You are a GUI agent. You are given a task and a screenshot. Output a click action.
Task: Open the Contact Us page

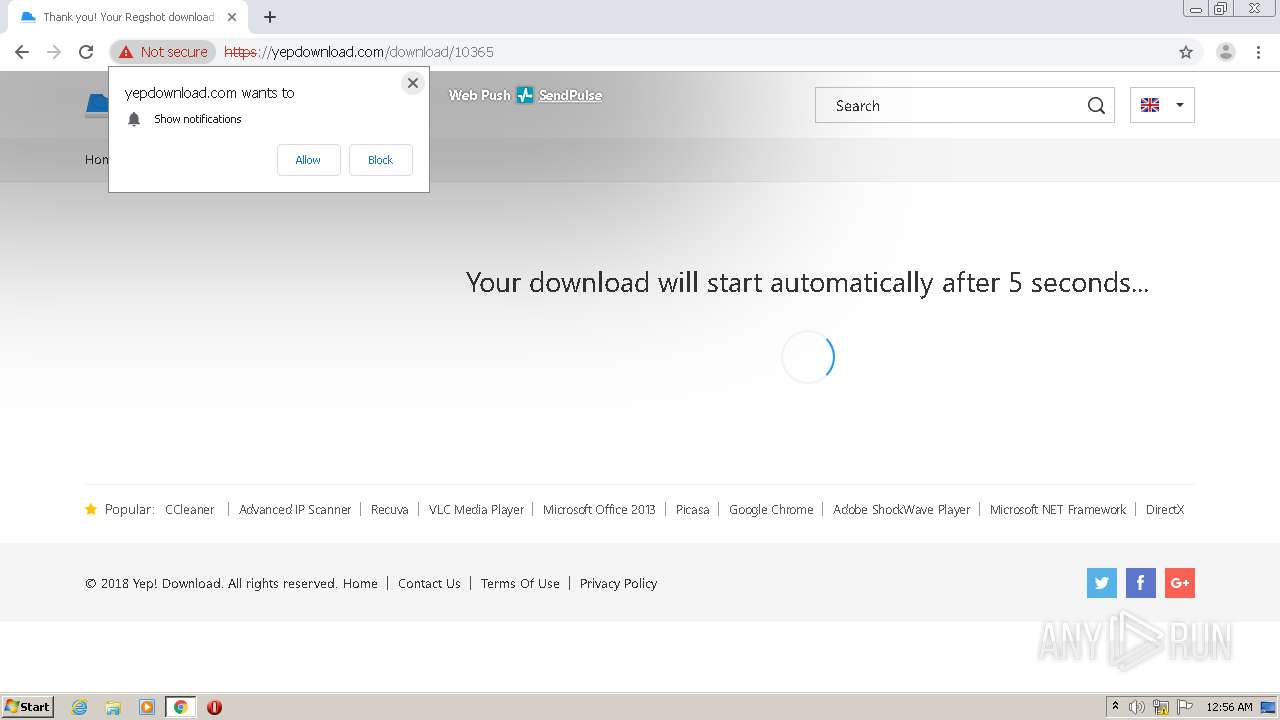click(429, 583)
